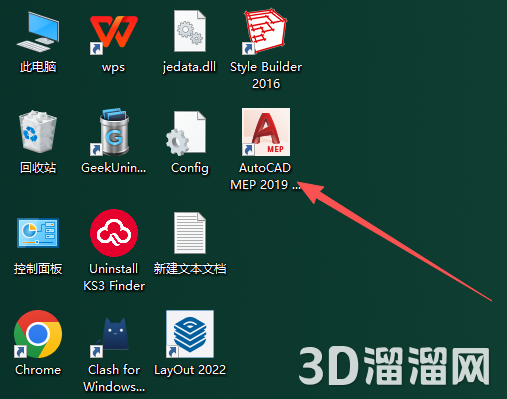The width and height of the screenshot is (507, 399).
Task: Select the 回收站 recycle bin icon
Action: pos(38,132)
